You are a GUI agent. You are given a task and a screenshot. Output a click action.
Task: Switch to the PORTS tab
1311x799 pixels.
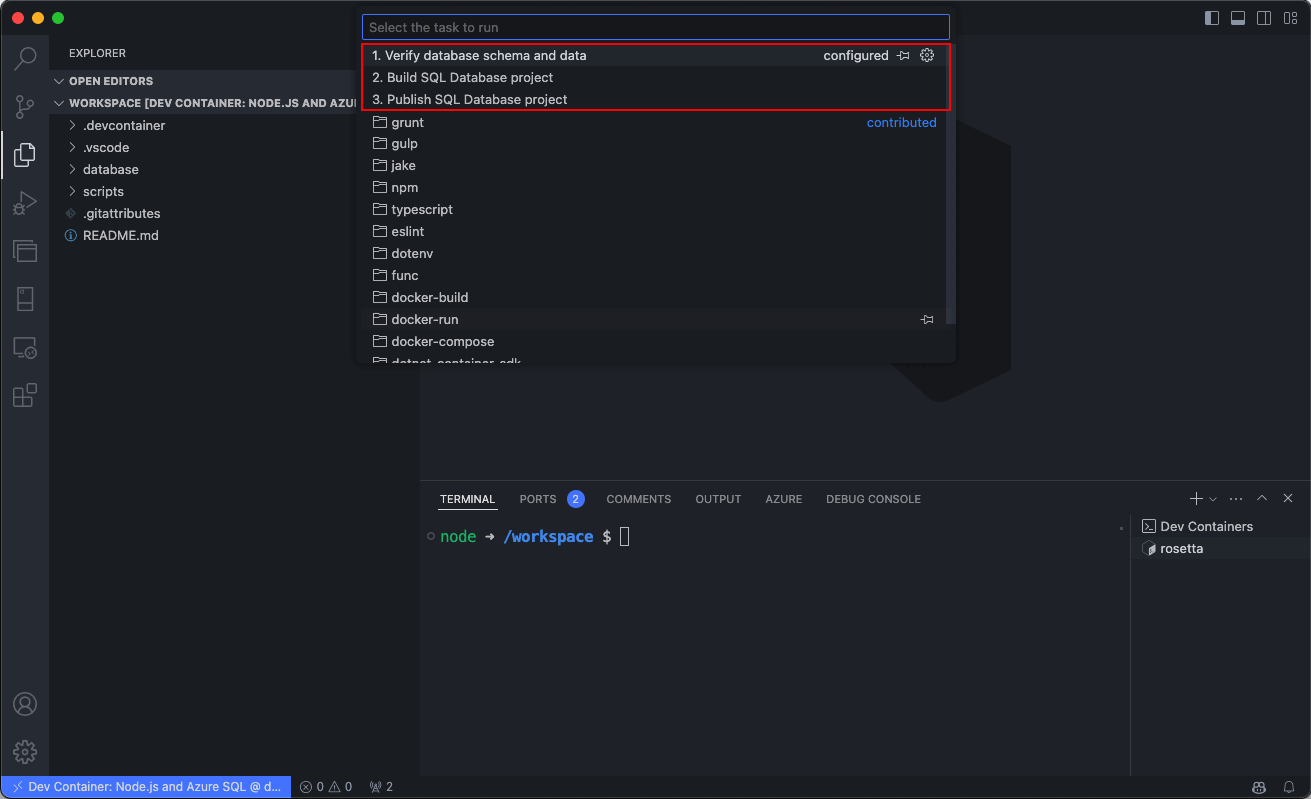tap(537, 499)
